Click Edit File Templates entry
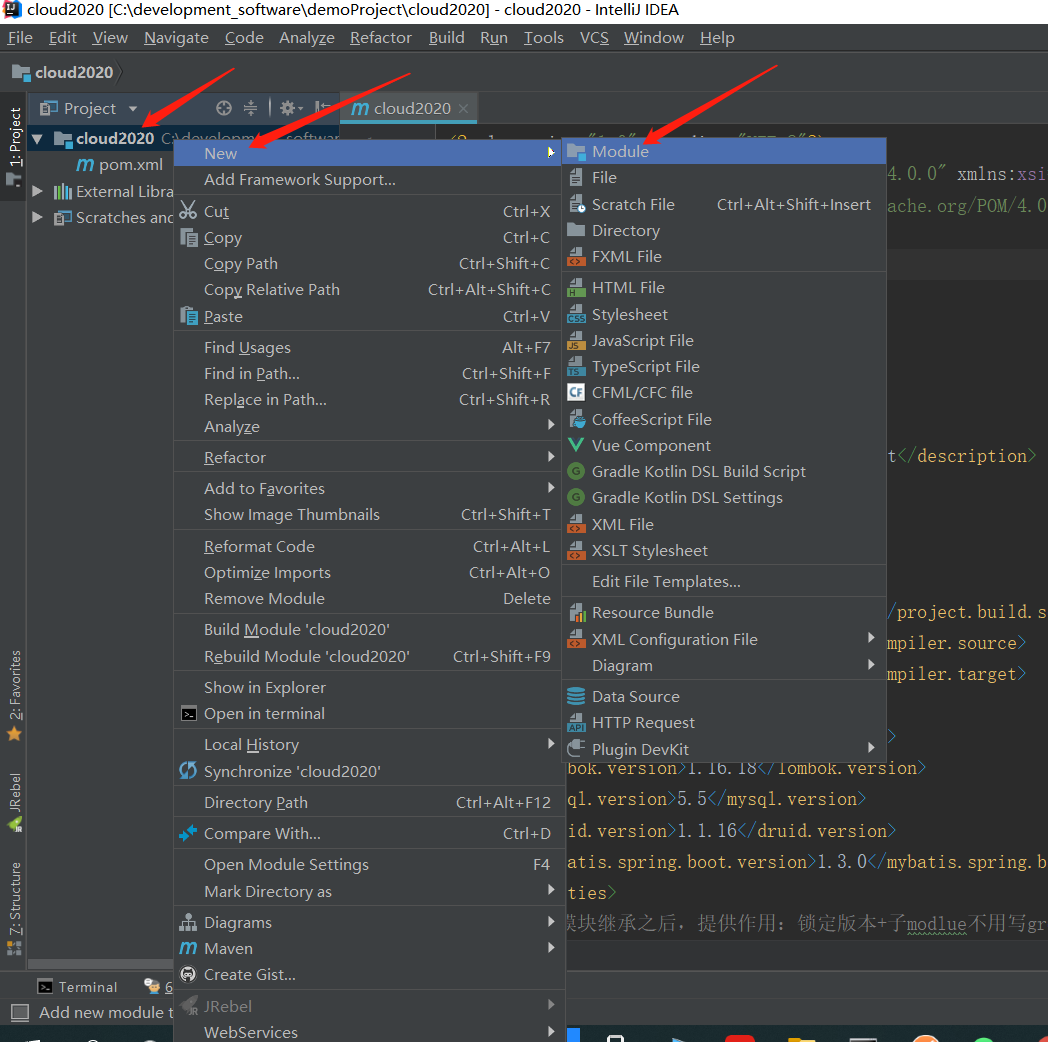 (724, 581)
